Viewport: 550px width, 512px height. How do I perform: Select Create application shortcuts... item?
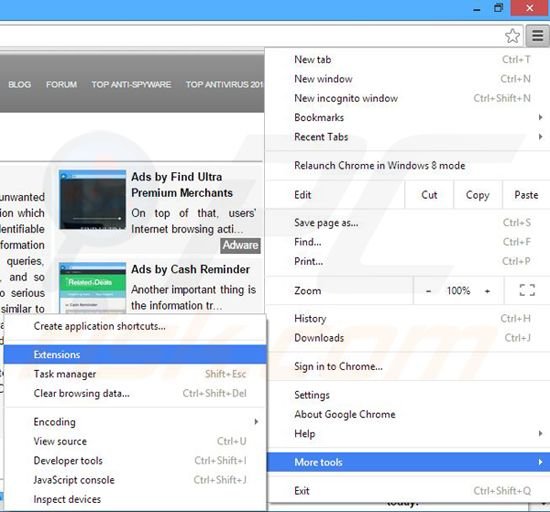point(135,326)
